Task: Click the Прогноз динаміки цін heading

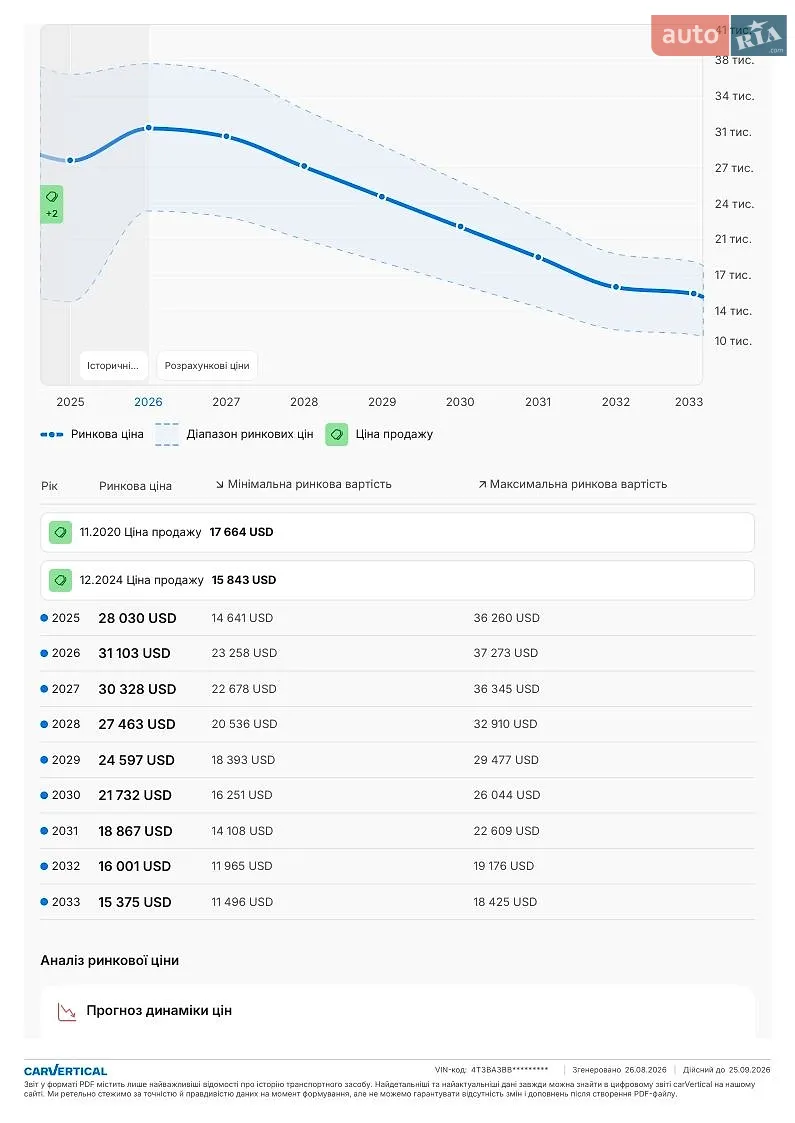Action: [159, 1011]
